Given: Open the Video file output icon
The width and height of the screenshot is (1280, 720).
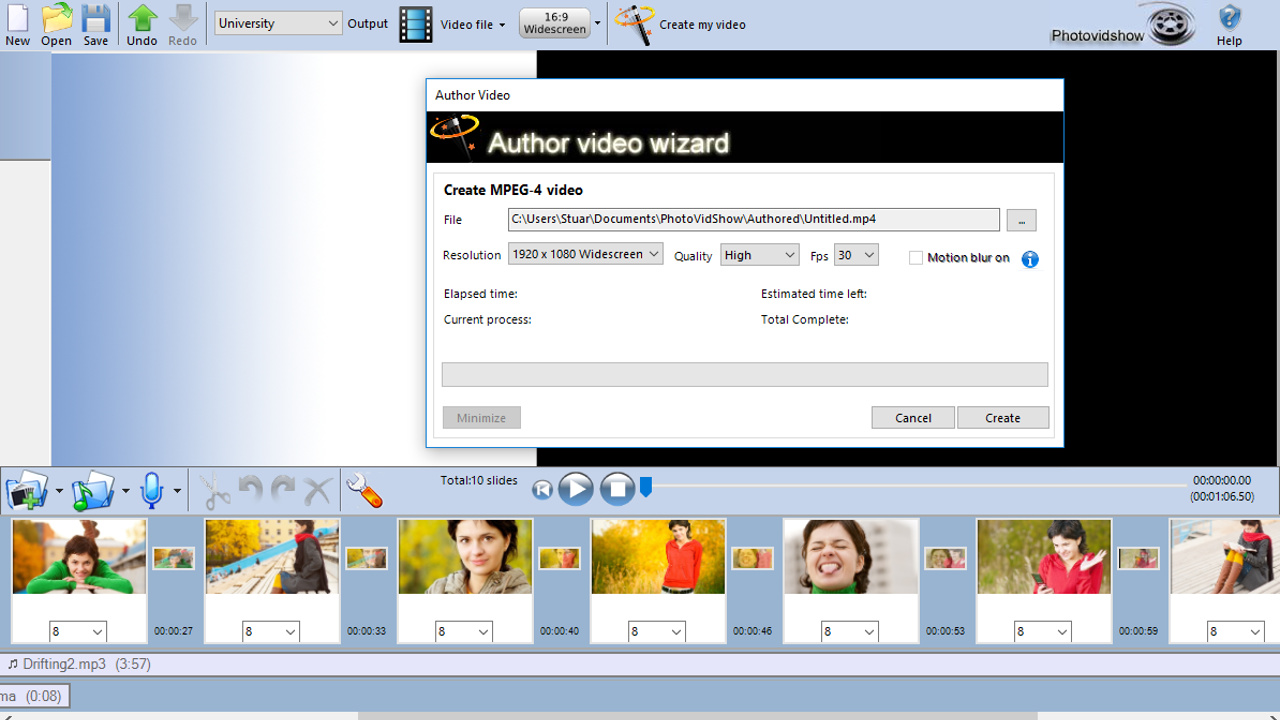Looking at the screenshot, I should (415, 24).
